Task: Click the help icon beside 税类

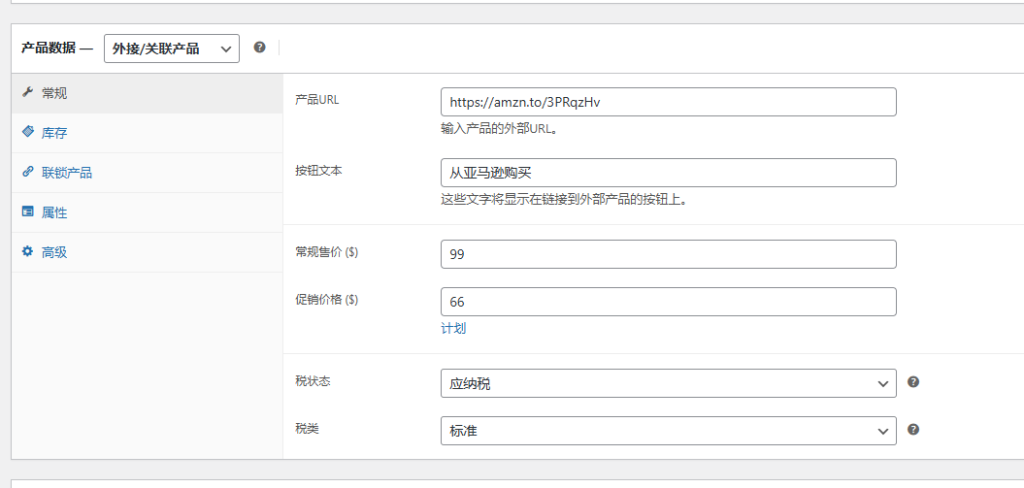Action: [914, 429]
